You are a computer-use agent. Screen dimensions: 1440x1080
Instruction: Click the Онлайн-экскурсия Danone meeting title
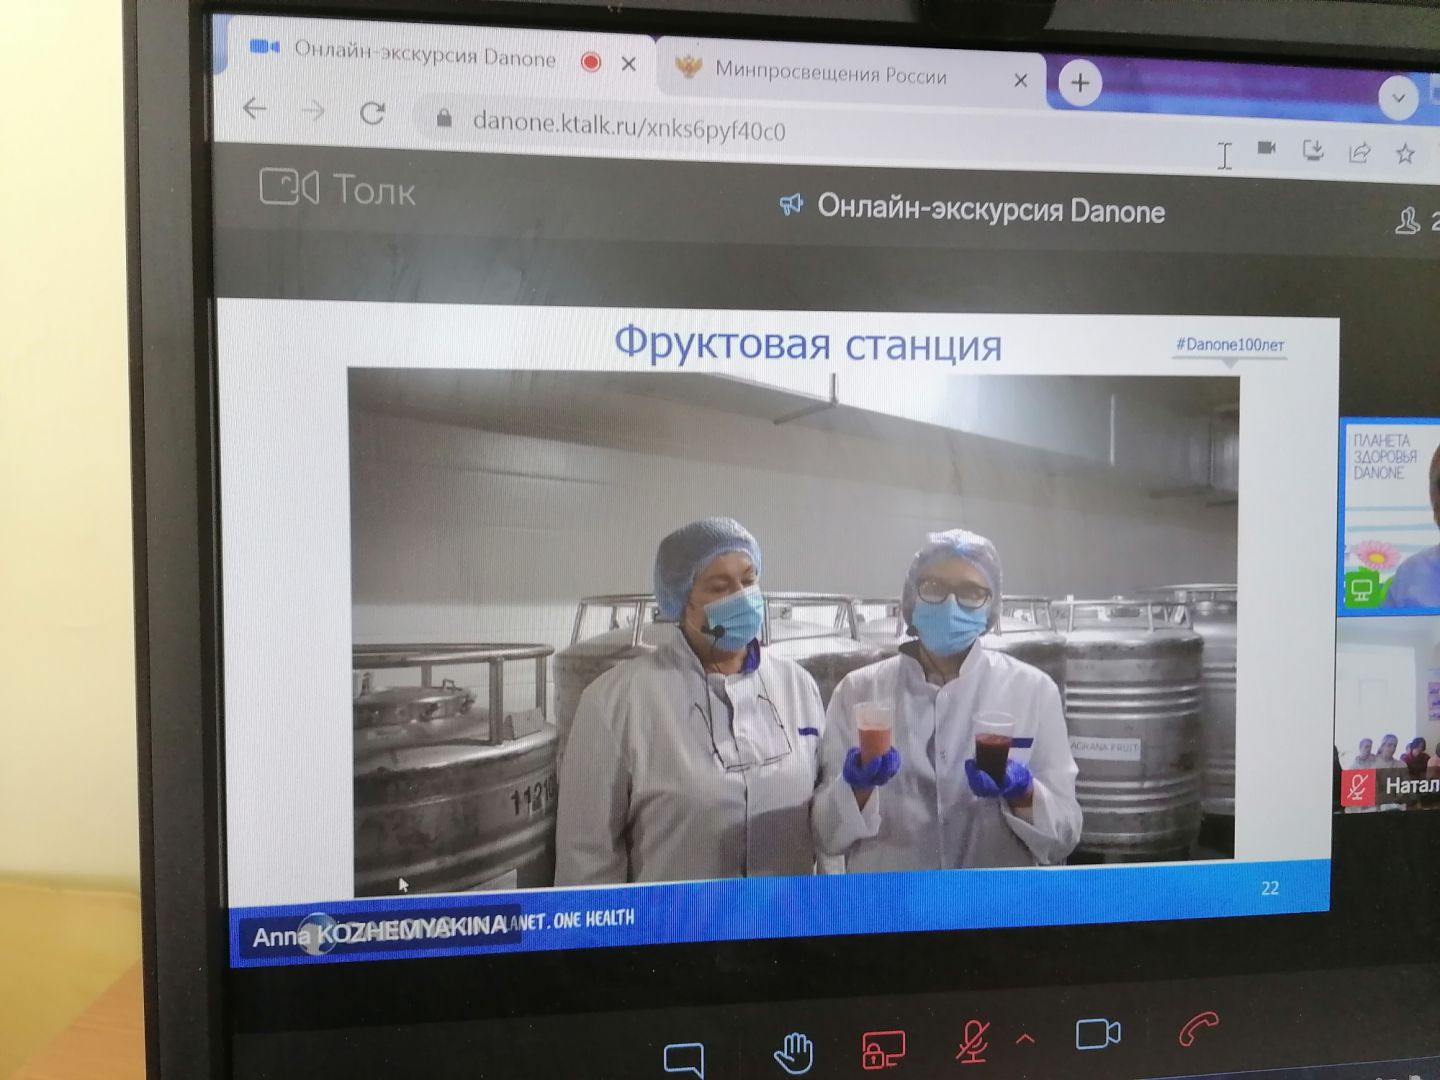click(990, 210)
